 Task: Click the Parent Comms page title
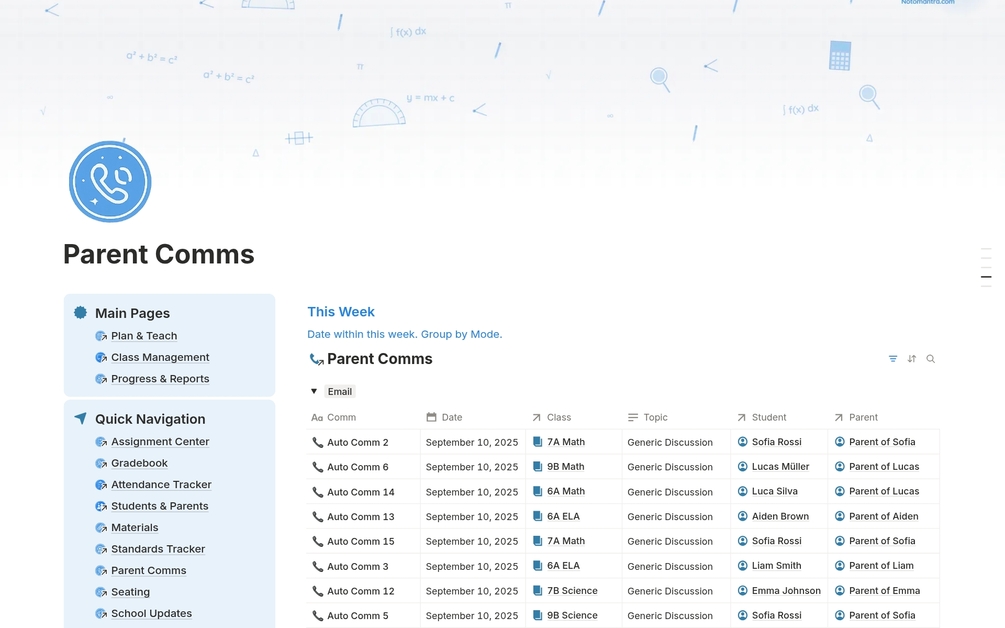pos(159,254)
